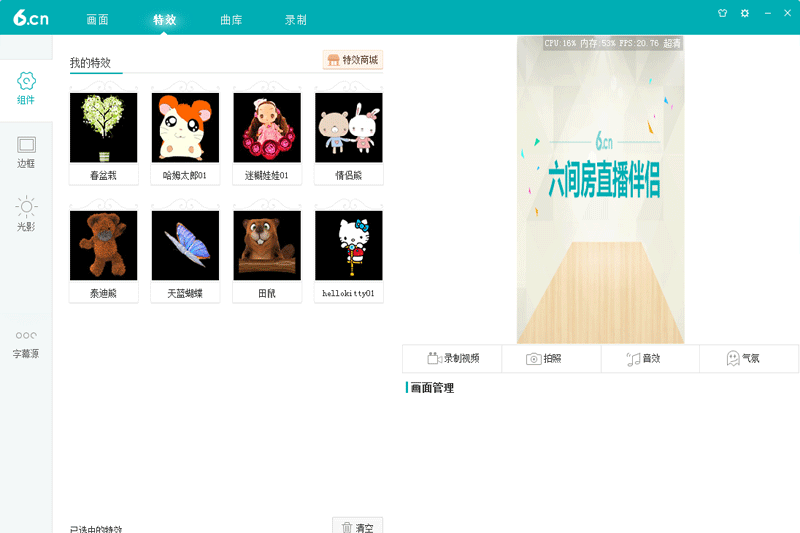This screenshot has height=533, width=800.
Task: Click the hellokitty01 label
Action: [348, 293]
